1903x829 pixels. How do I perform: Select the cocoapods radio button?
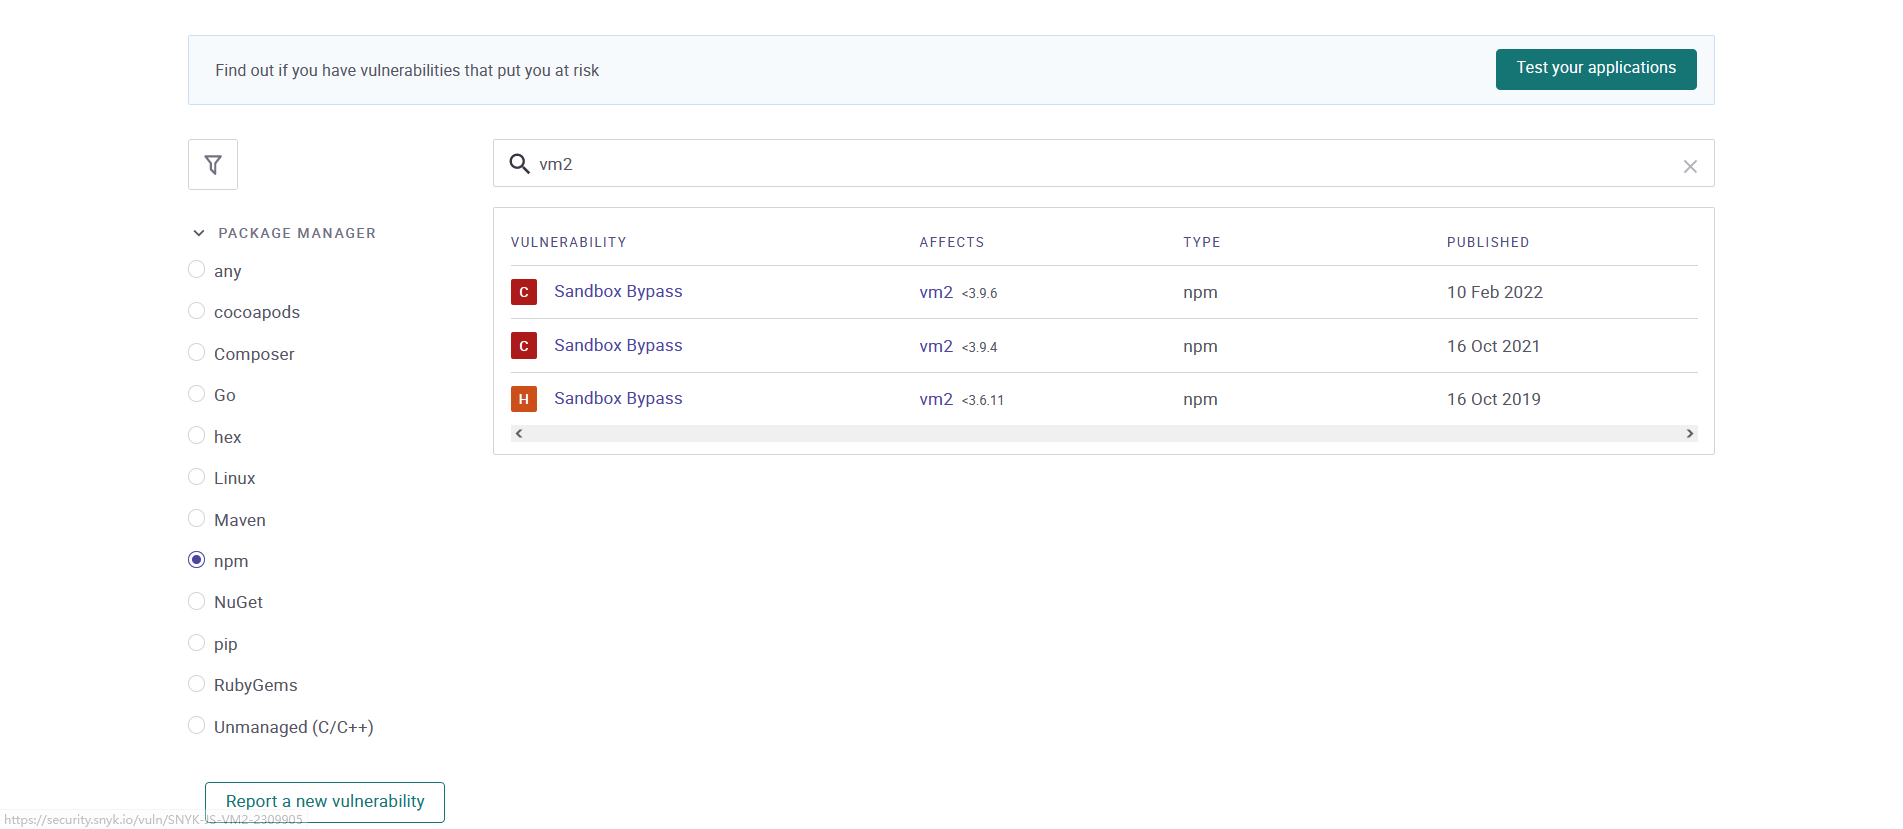(x=197, y=311)
